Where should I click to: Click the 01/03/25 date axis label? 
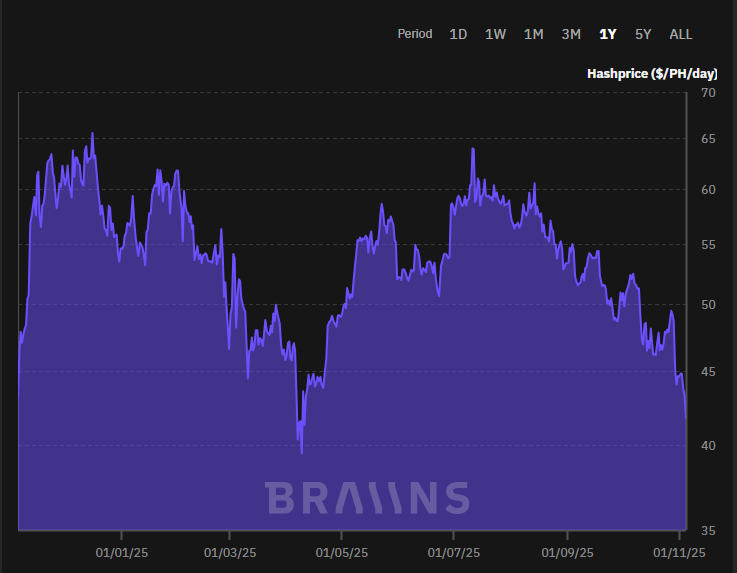click(x=230, y=551)
